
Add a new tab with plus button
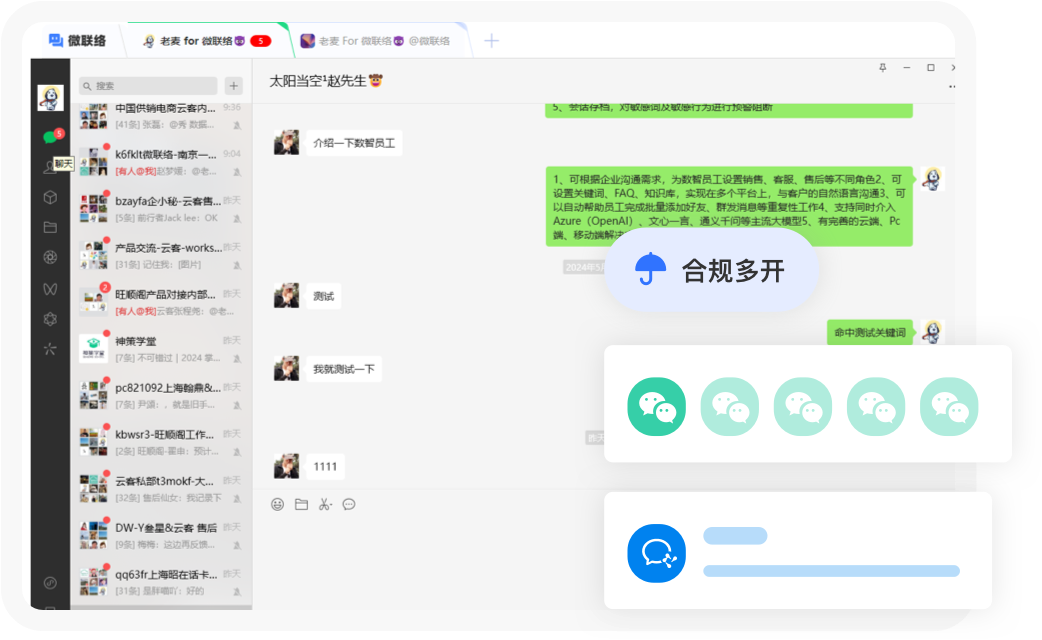point(491,41)
